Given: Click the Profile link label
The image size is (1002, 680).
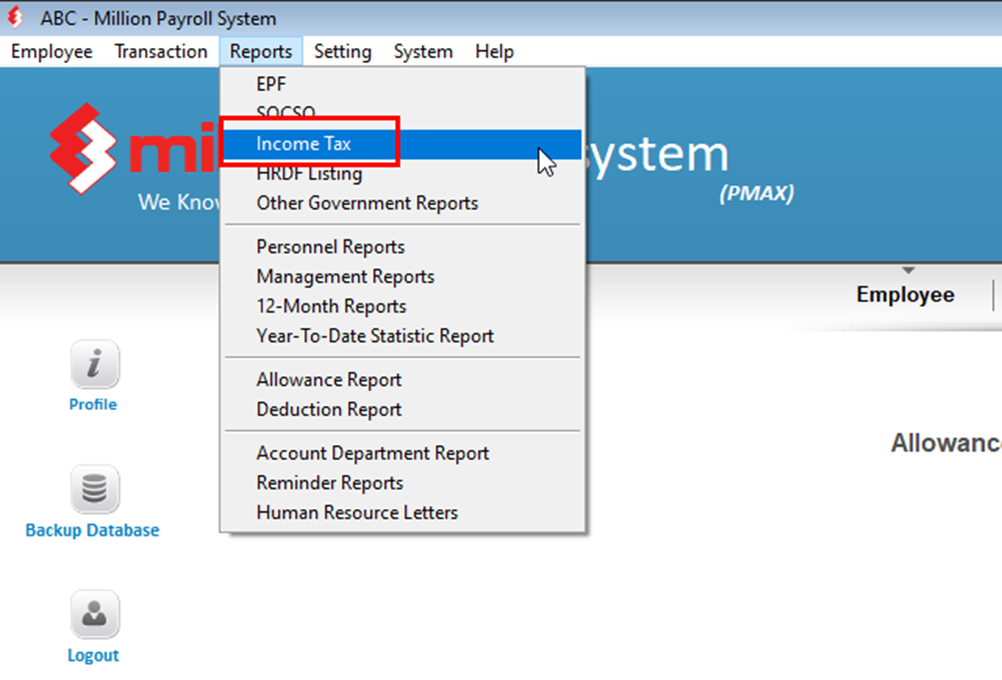Looking at the screenshot, I should coord(93,405).
